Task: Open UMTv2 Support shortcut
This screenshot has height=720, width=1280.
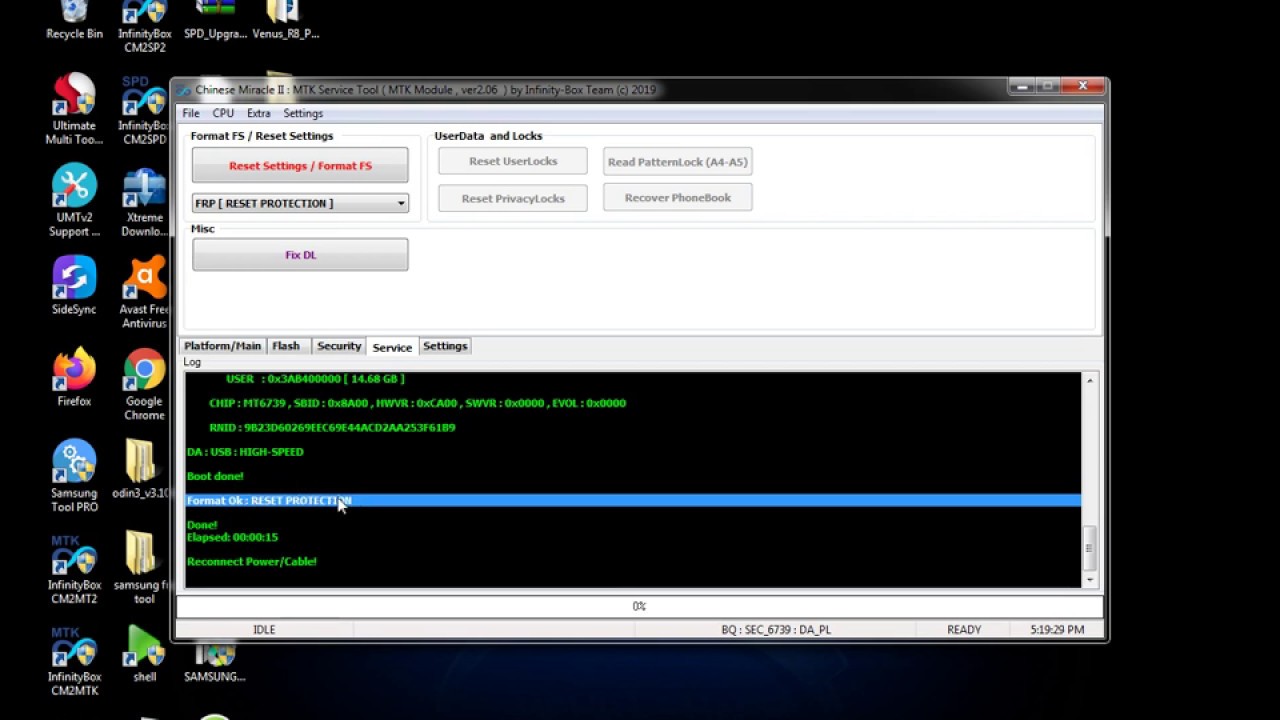Action: (x=74, y=202)
